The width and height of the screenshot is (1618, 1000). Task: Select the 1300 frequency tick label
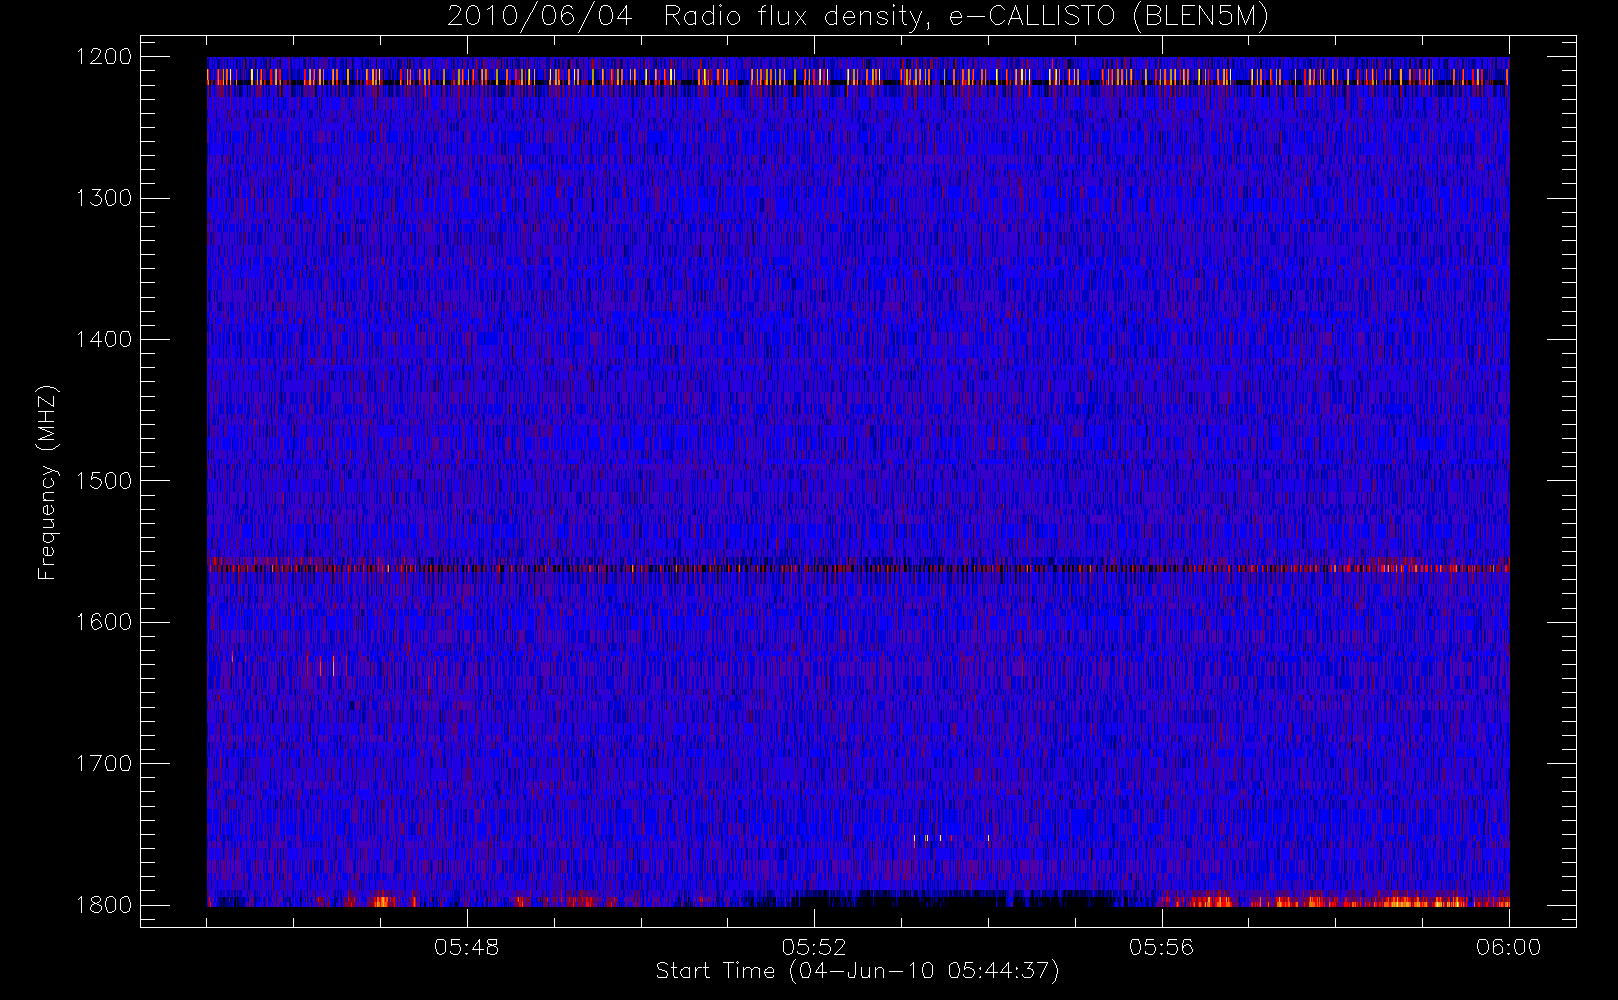[104, 198]
